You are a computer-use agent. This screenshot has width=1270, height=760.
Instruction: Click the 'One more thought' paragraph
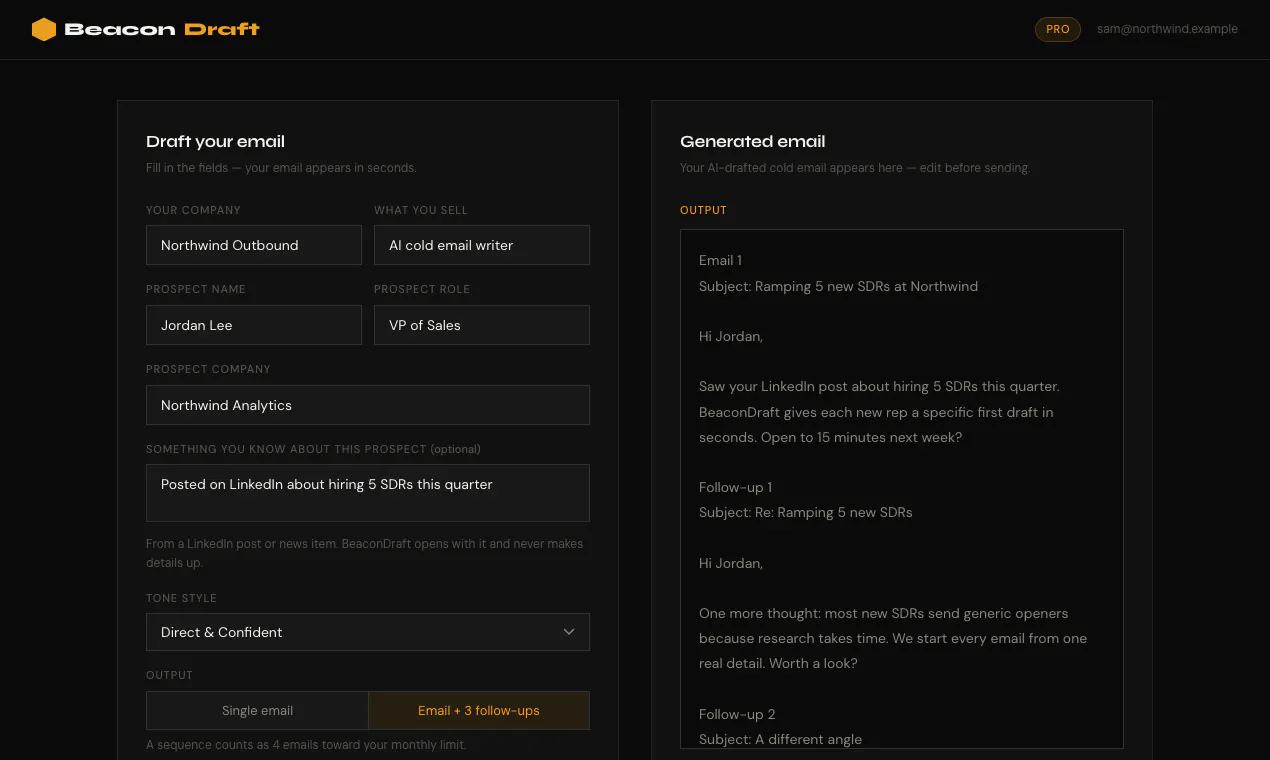[x=893, y=638]
